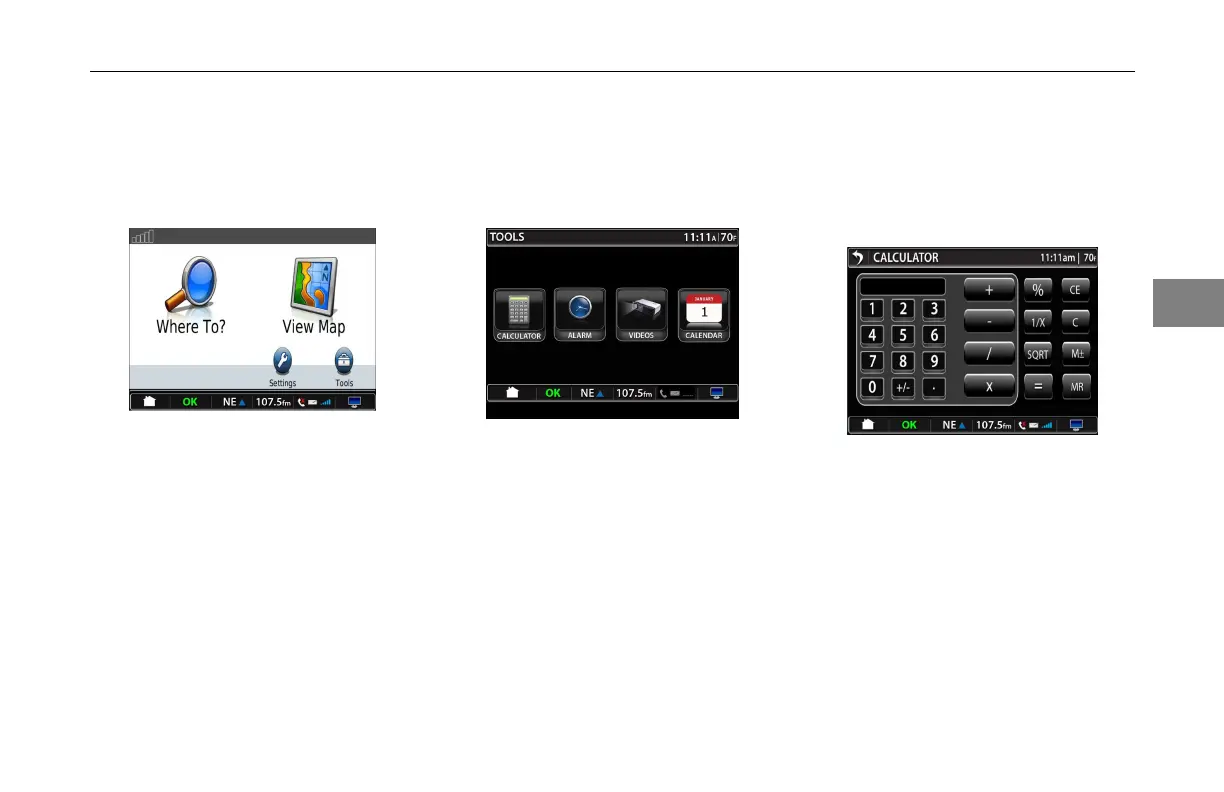Tap calculator digit 8
The image size is (1224, 792).
[x=904, y=361]
